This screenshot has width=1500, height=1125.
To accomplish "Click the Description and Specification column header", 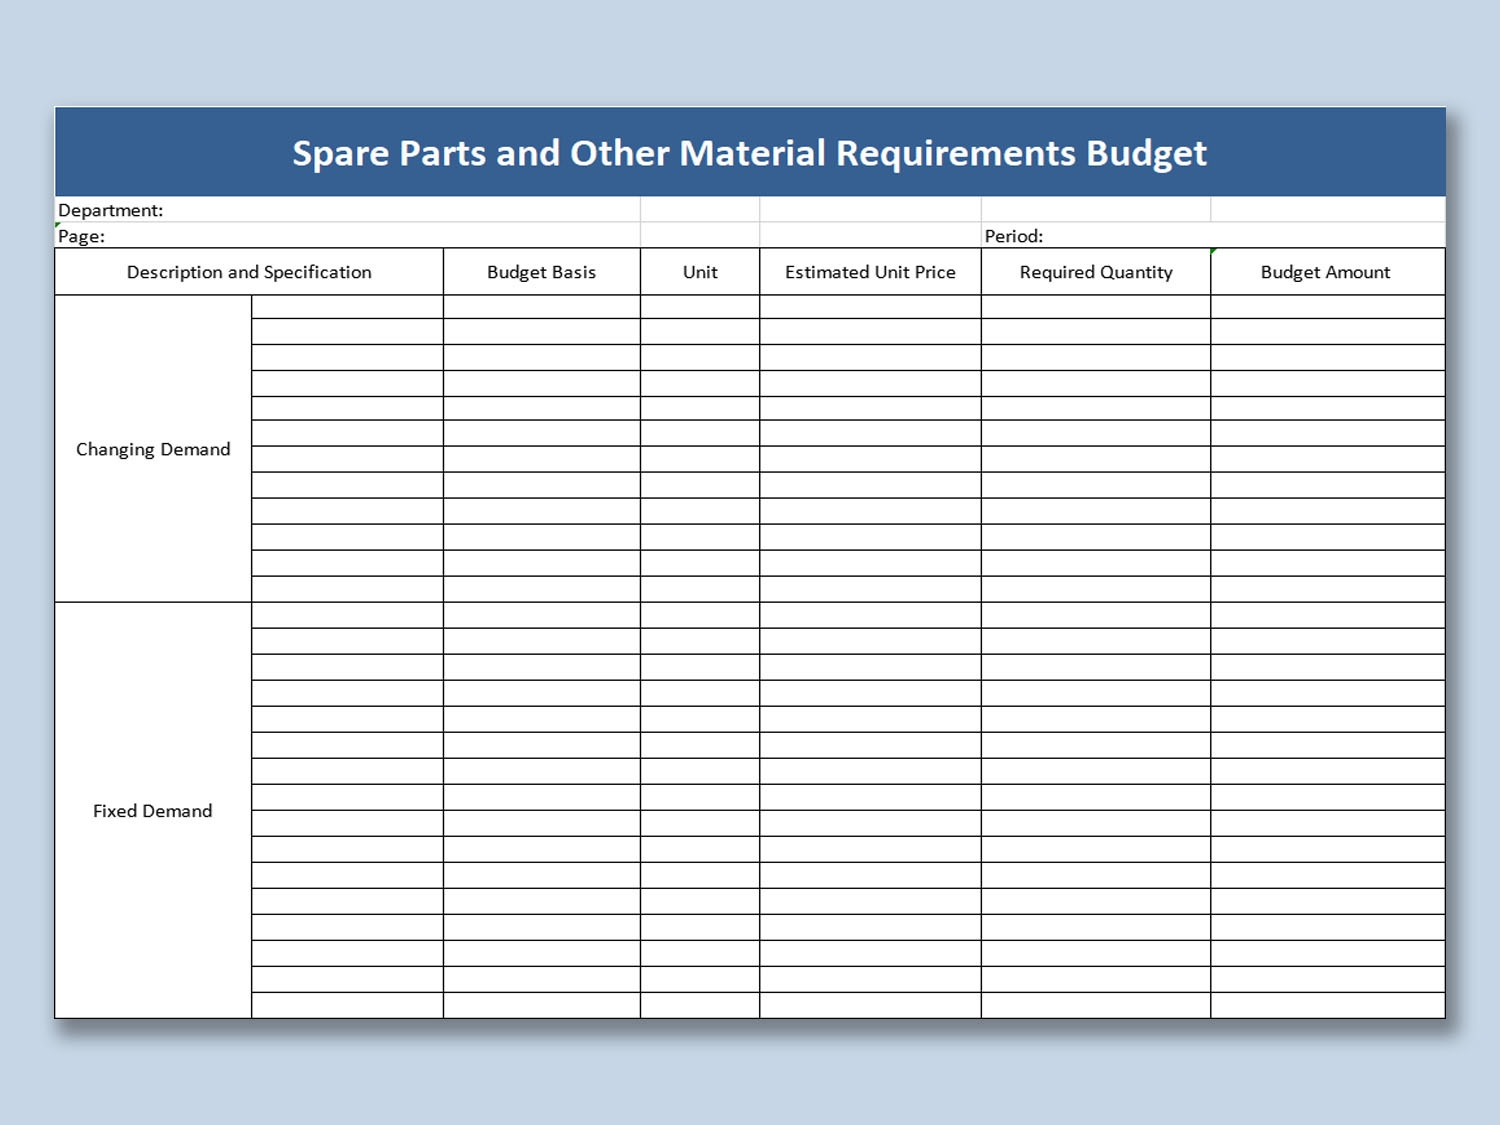I will (249, 271).
